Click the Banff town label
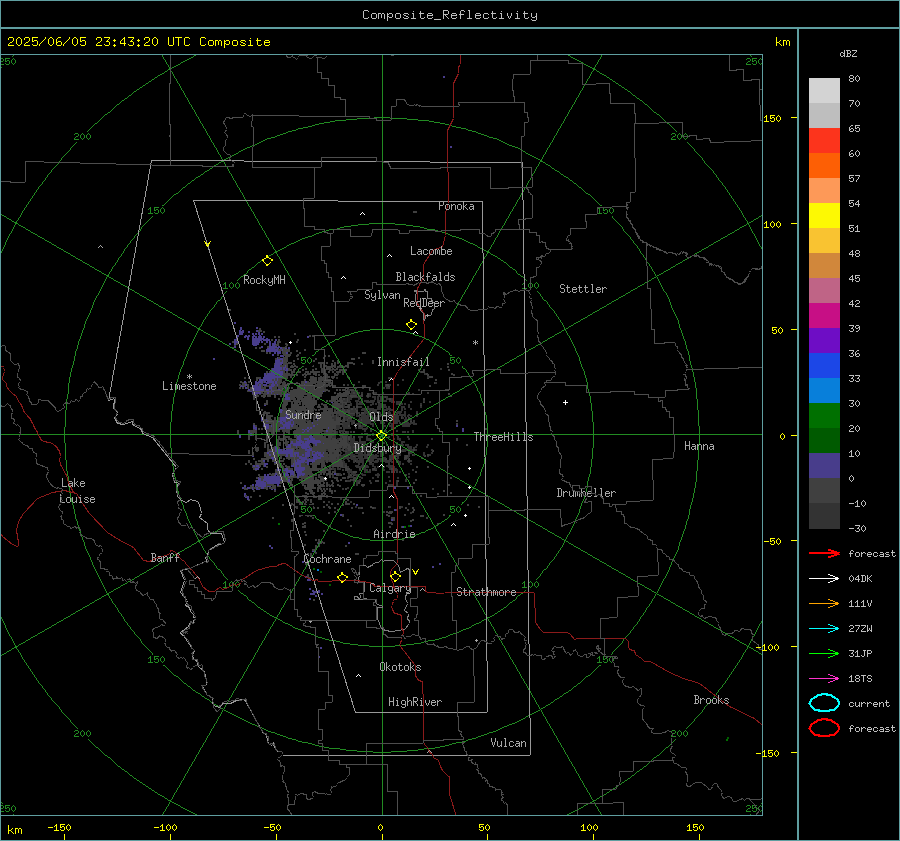Screen dimensions: 900x841 click(x=165, y=558)
